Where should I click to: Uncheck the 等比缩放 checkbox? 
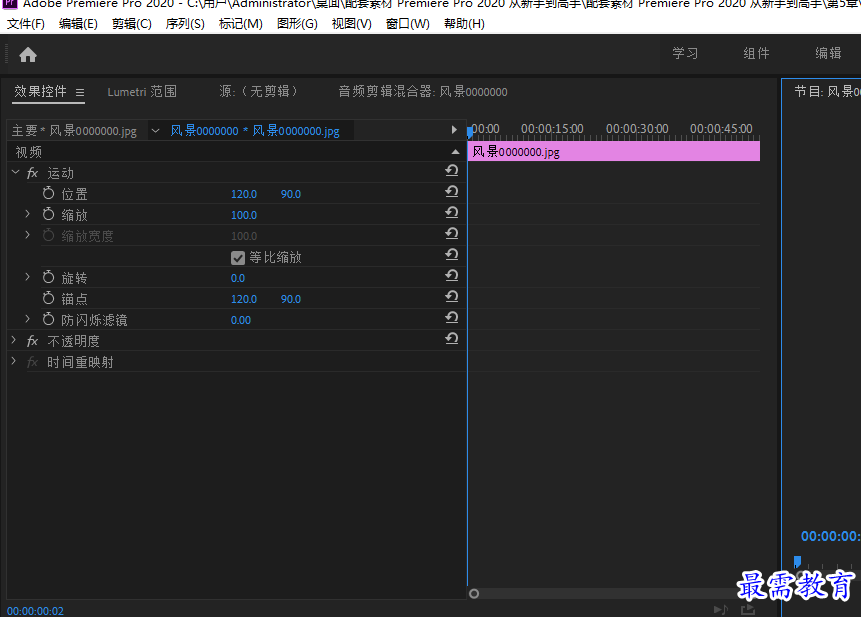238,257
